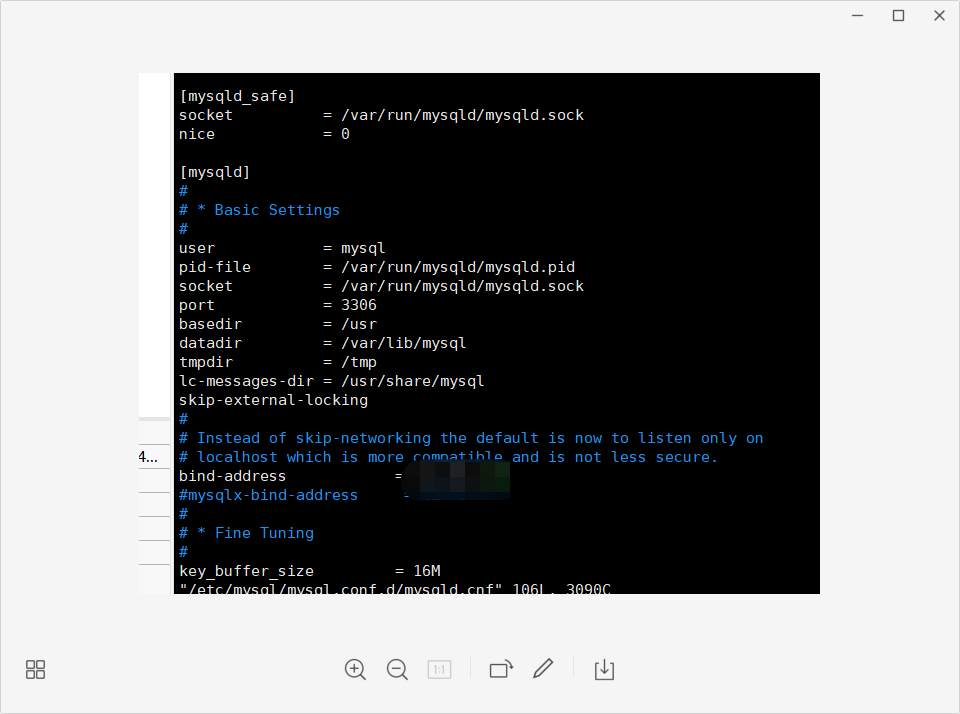Open the pencil annotation tool
960x714 pixels.
[543, 669]
